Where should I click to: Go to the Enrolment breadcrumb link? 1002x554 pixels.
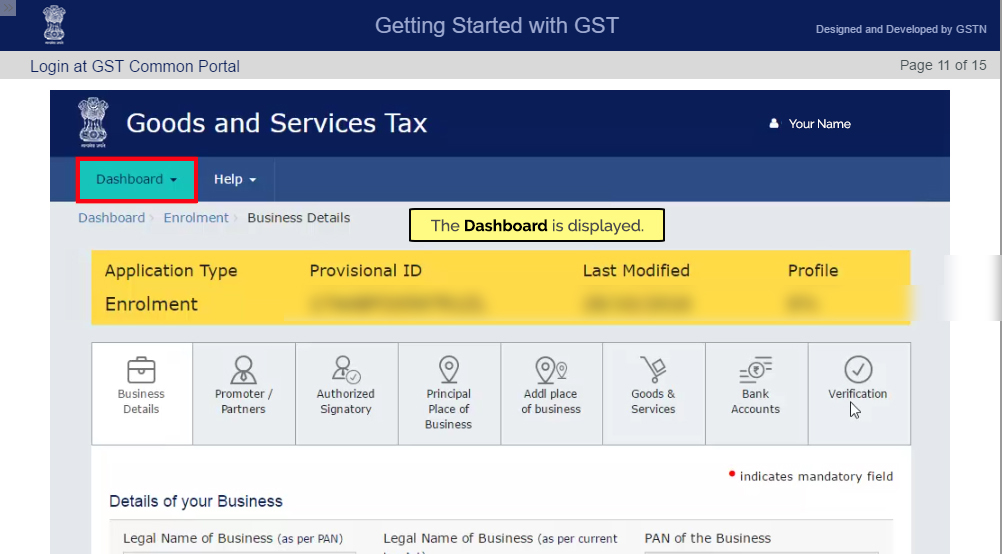(x=196, y=218)
